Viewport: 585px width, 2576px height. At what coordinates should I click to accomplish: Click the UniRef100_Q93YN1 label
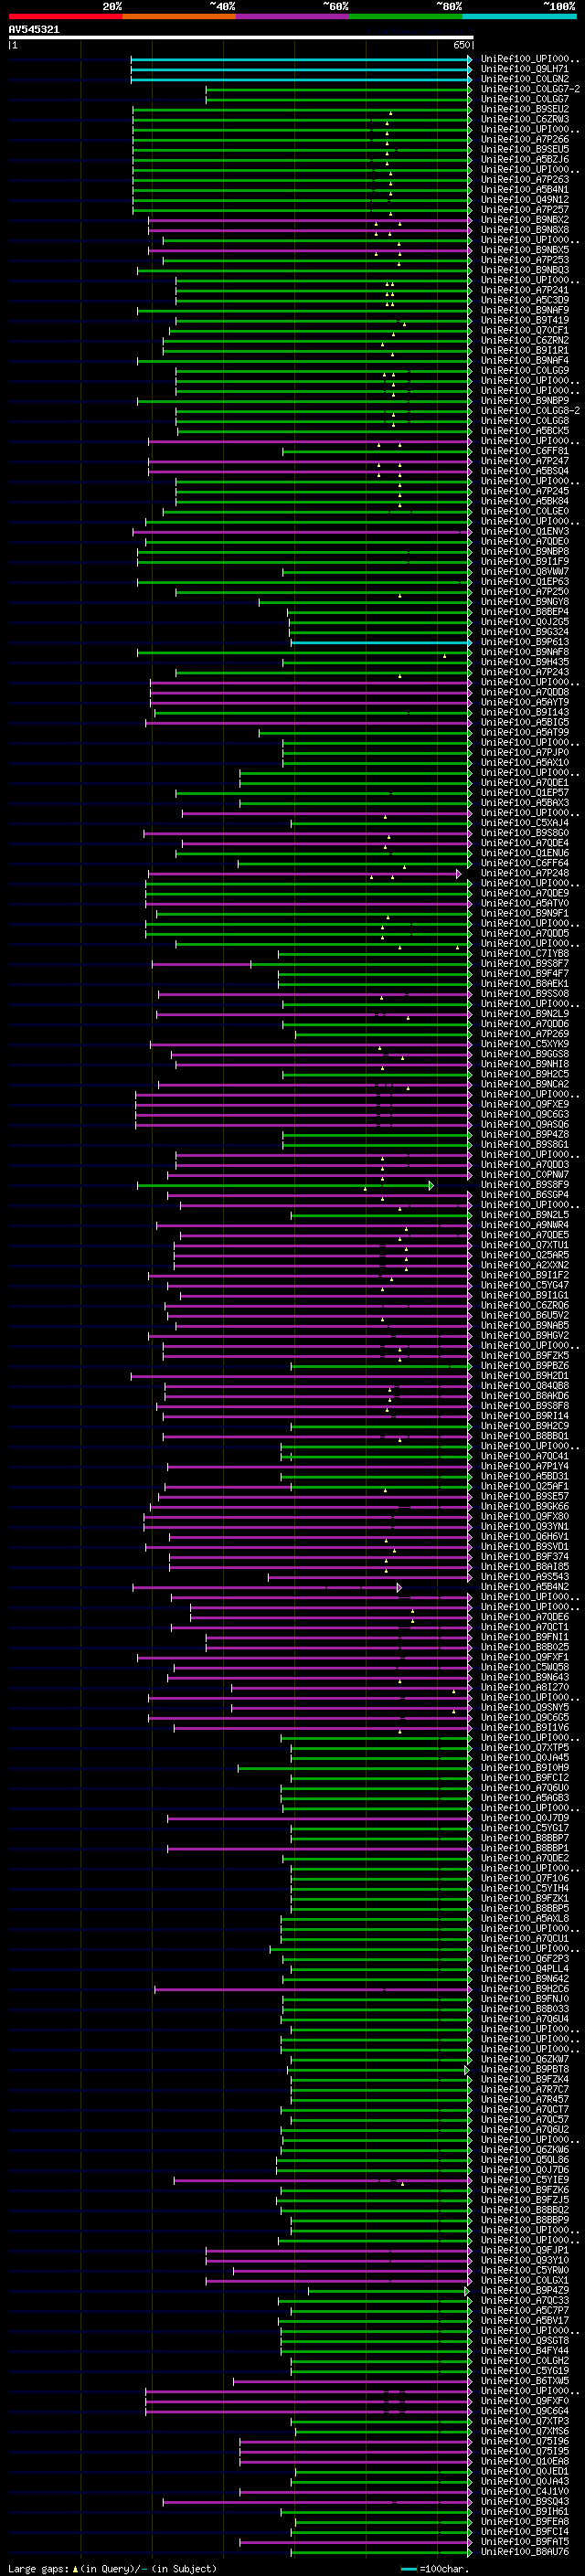click(x=525, y=1526)
